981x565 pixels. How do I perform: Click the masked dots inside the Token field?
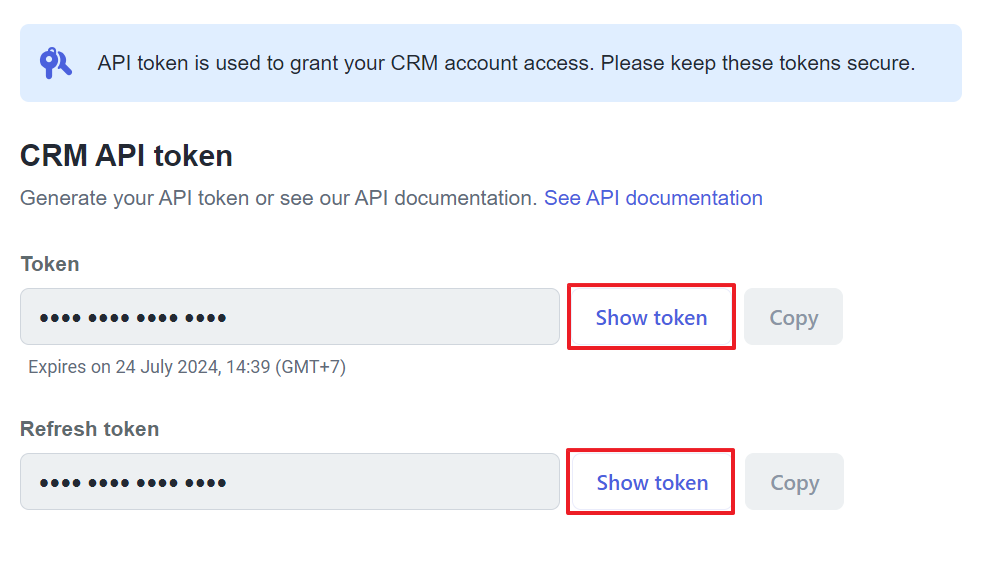133,318
